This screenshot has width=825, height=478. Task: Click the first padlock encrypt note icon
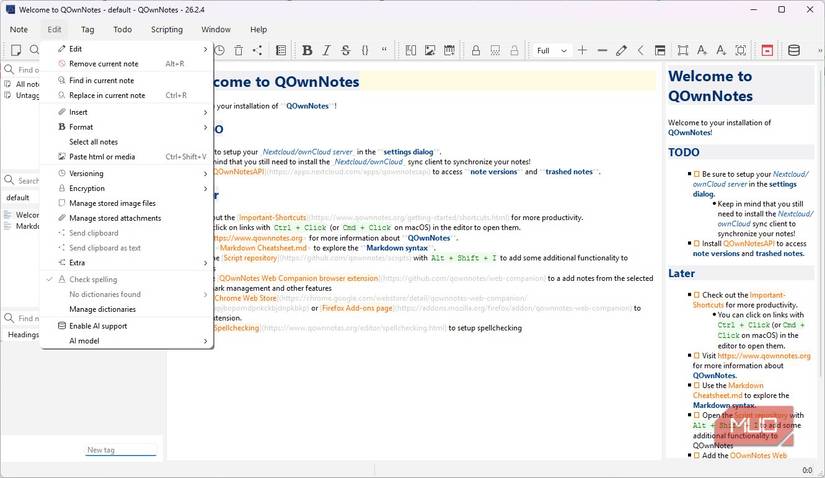coord(476,50)
